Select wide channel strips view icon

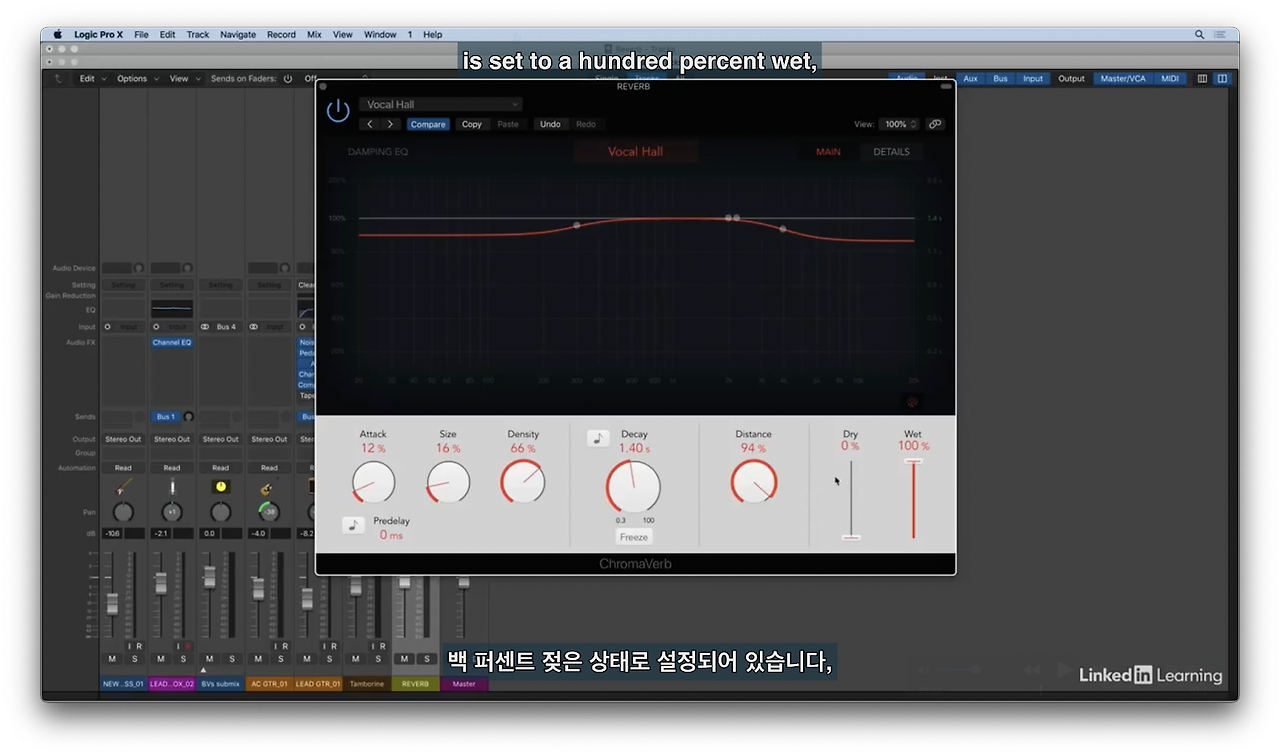click(x=1221, y=79)
